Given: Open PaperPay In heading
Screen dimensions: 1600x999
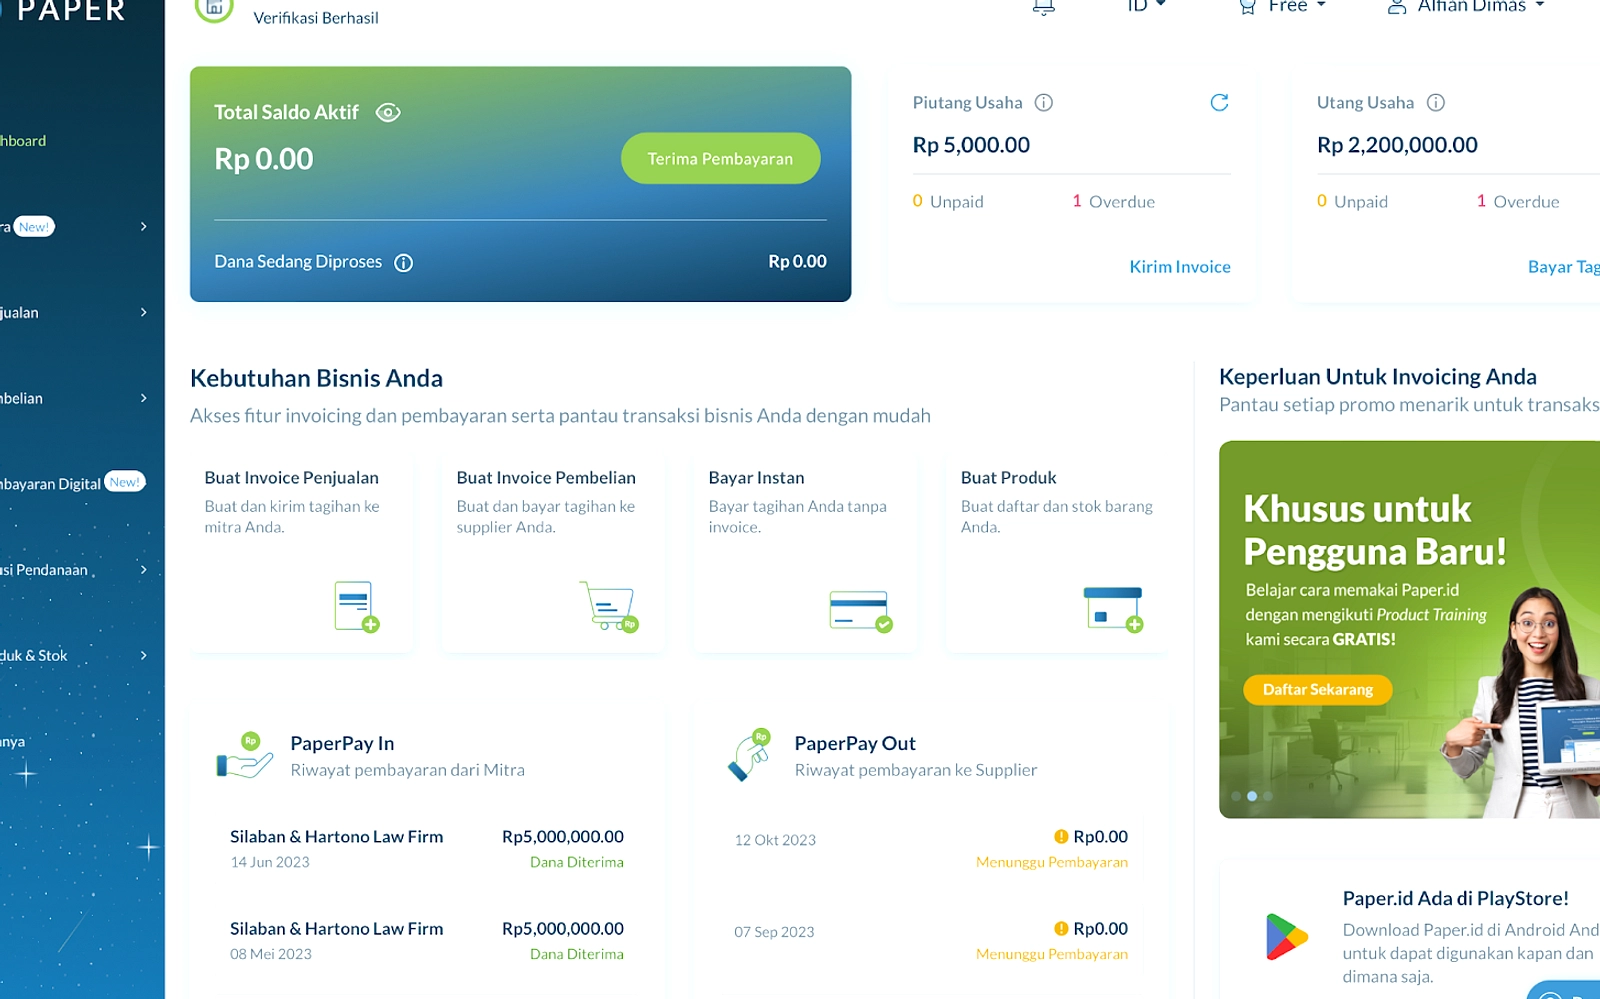Looking at the screenshot, I should (x=342, y=744).
